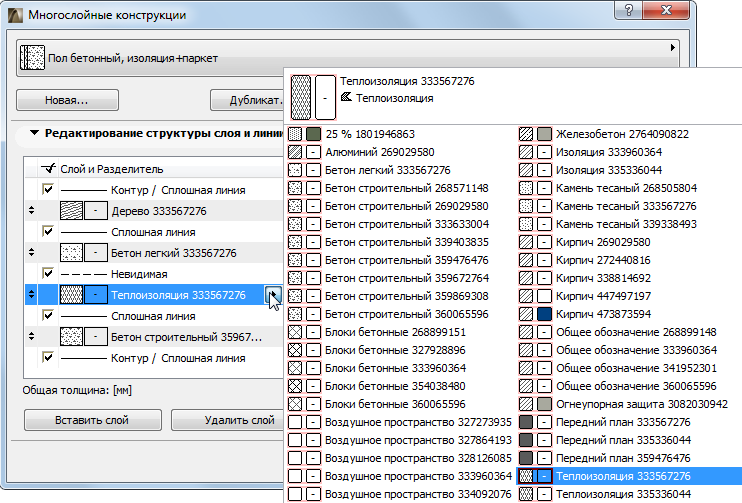Click the fill icon for Воздушное пространство 327273935
Viewport: 742px width, 503px height.
pyautogui.click(x=295, y=422)
